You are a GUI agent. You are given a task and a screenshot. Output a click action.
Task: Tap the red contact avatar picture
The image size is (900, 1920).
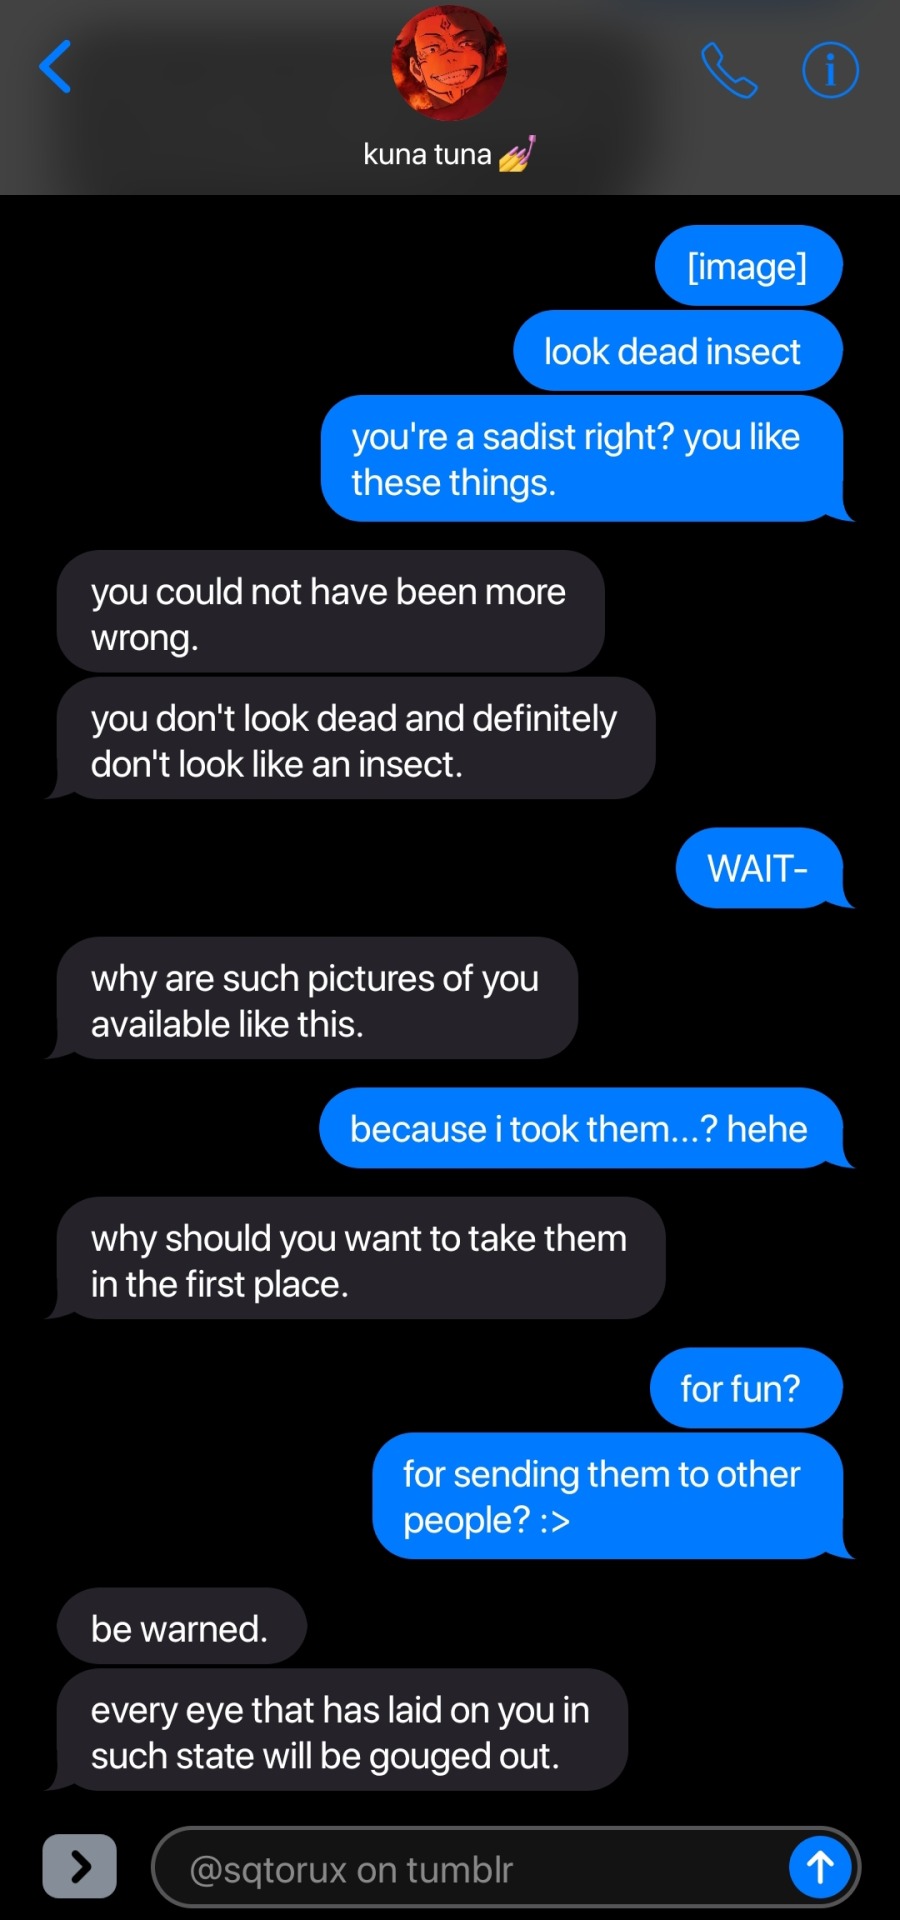449,63
